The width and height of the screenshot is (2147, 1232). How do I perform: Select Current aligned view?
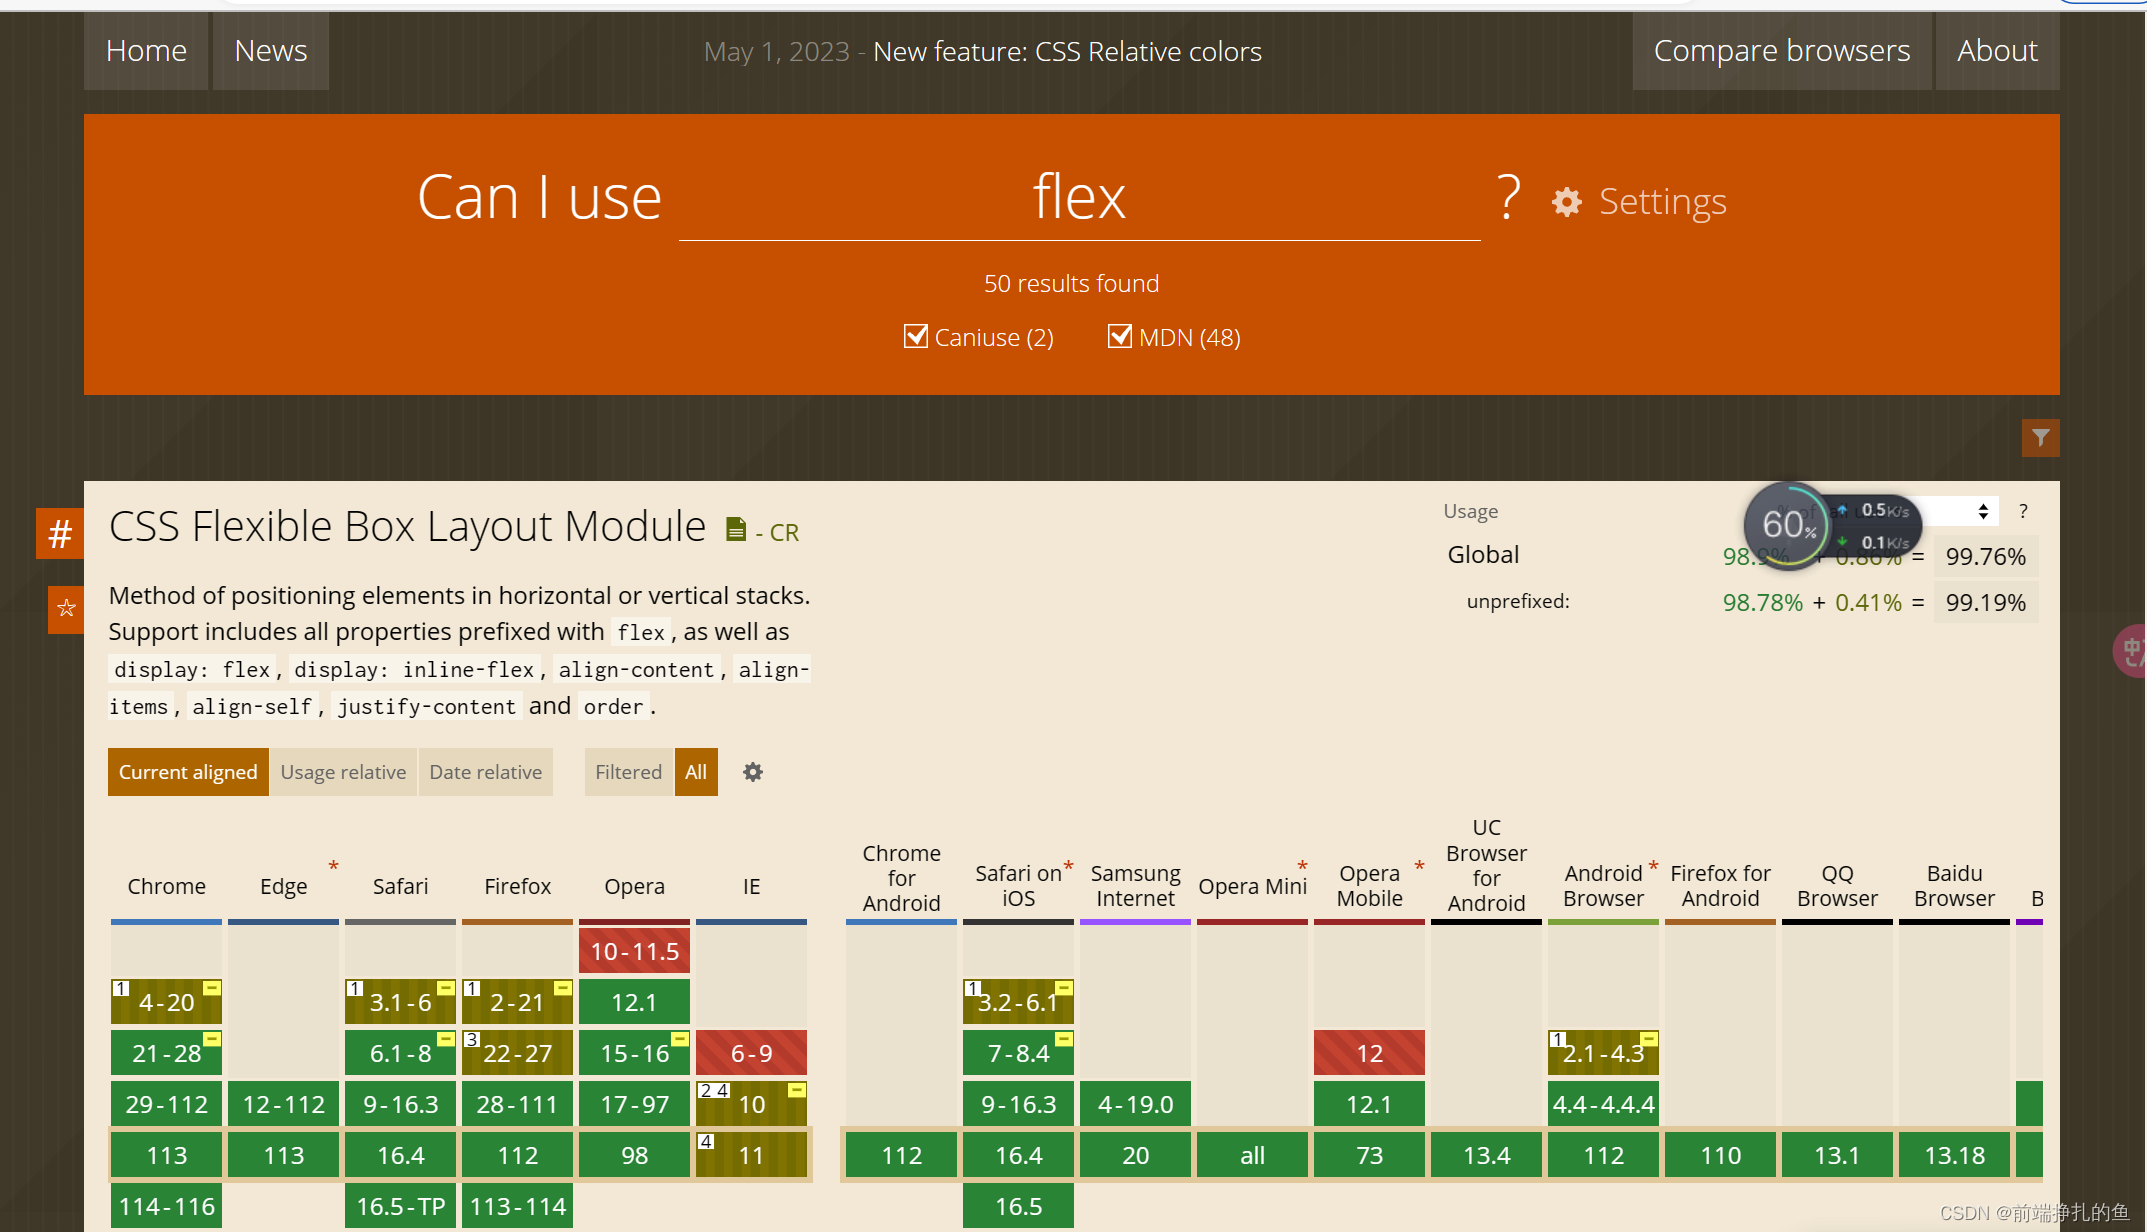point(188,772)
